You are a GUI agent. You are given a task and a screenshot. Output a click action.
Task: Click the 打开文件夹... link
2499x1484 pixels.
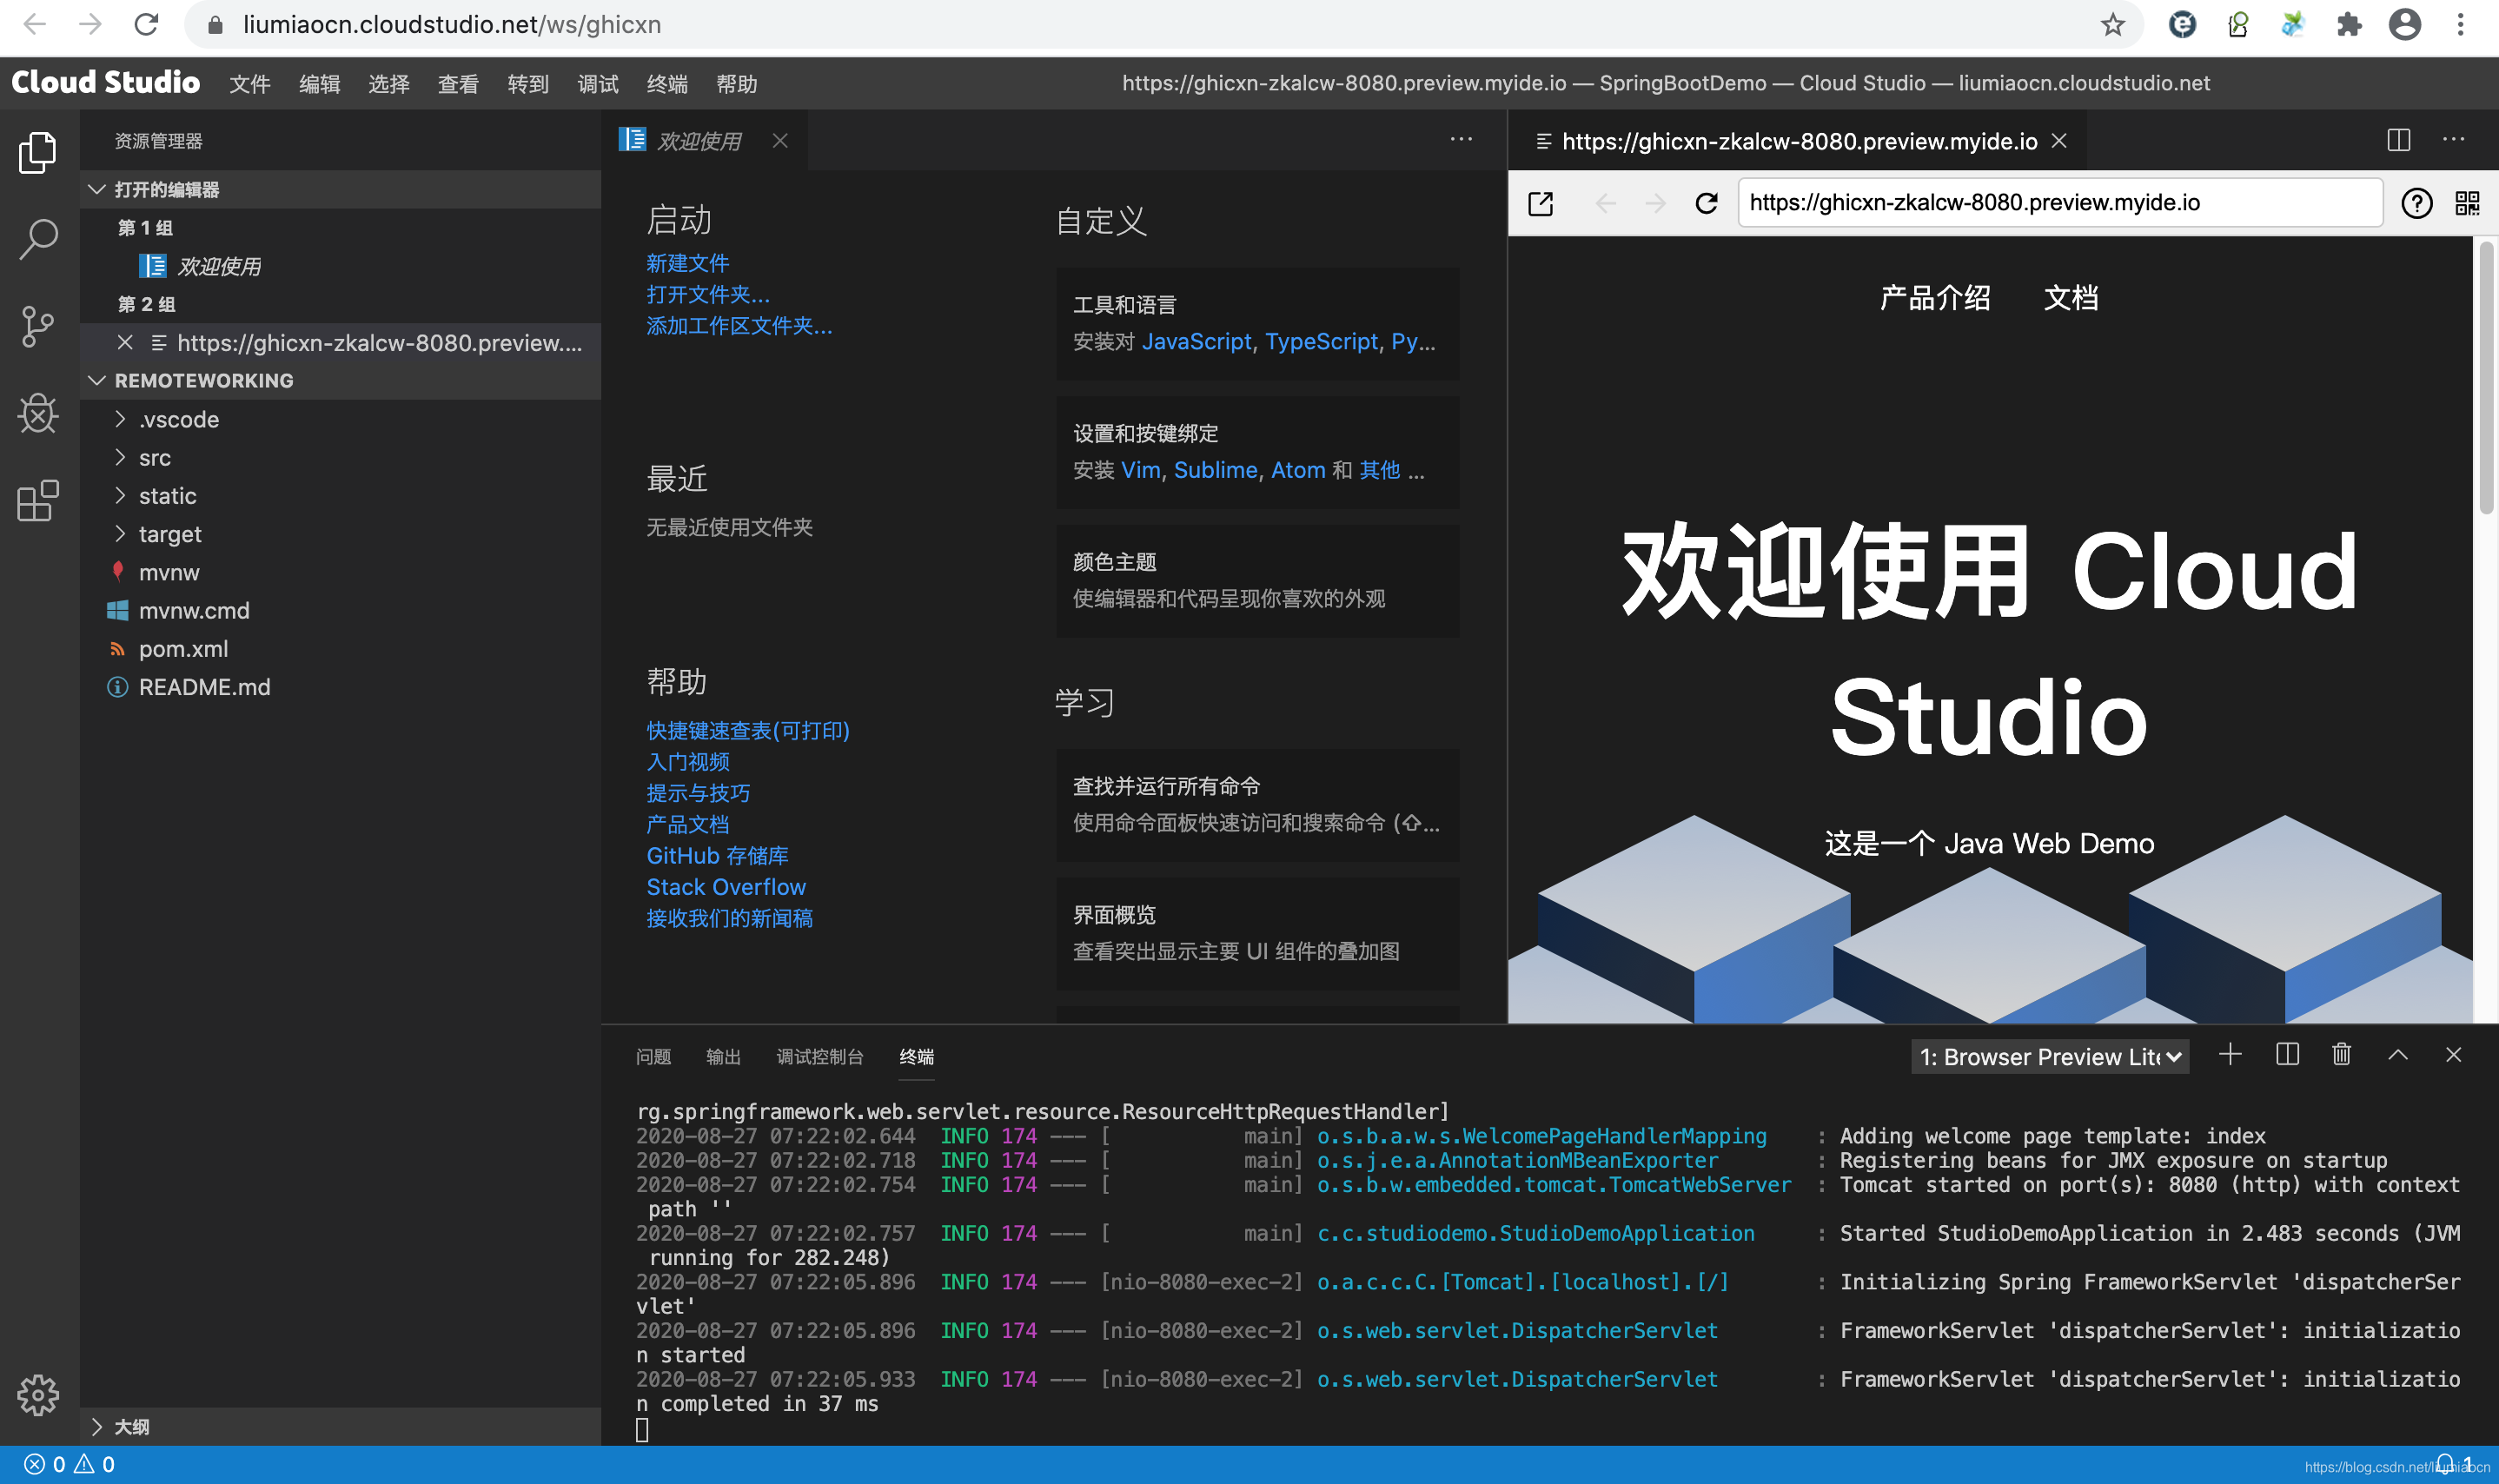(x=708, y=295)
